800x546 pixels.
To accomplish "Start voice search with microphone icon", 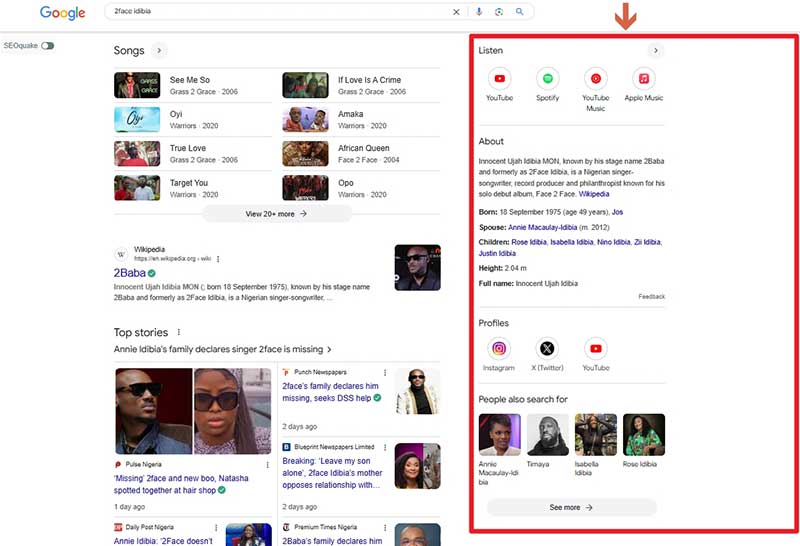I will [x=479, y=11].
